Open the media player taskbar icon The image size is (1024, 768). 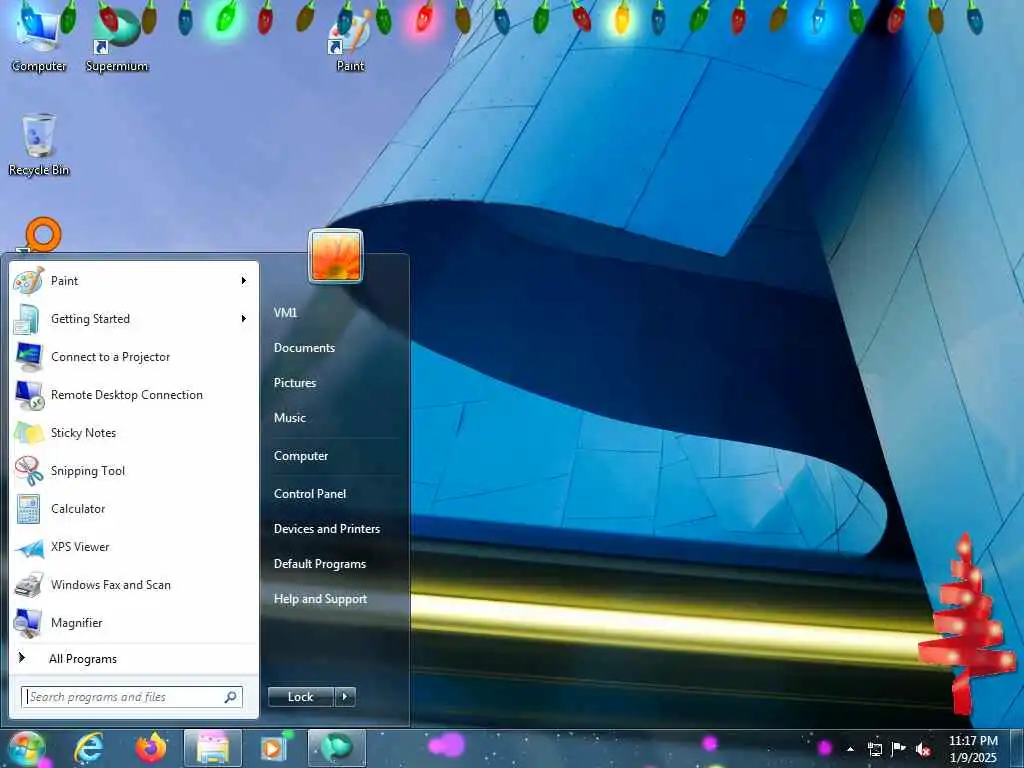pyautogui.click(x=274, y=748)
